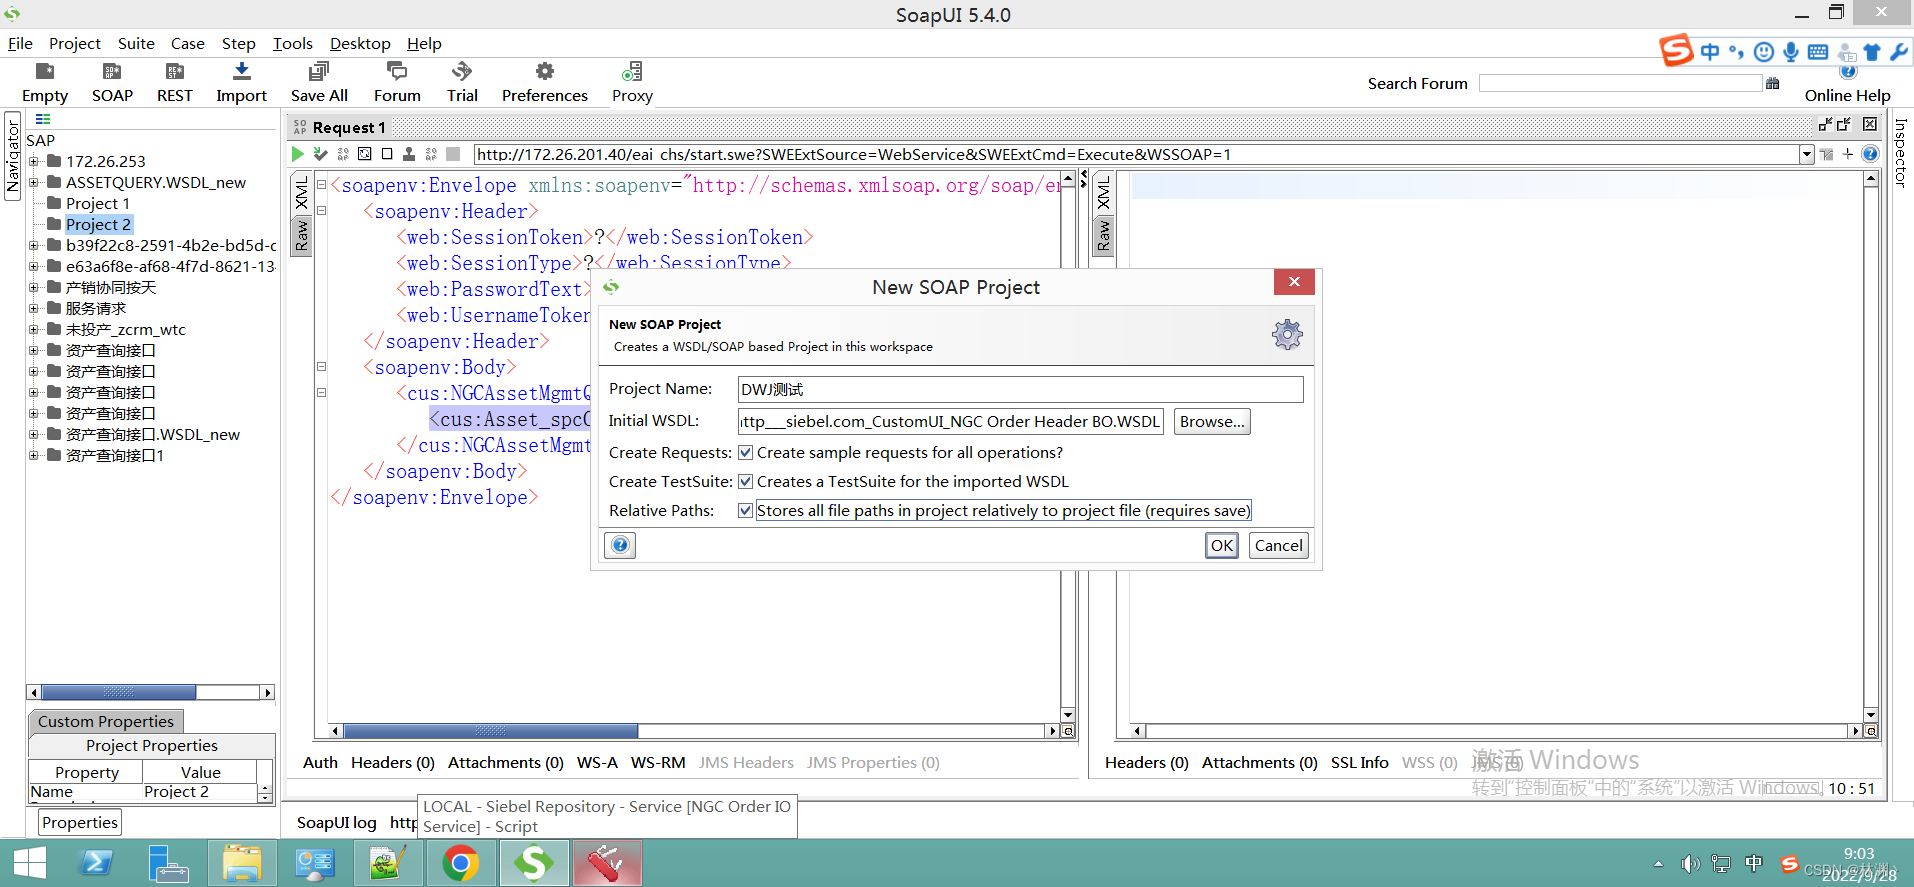Click the wrench icon in the IME bar
This screenshot has width=1914, height=887.
[1898, 52]
